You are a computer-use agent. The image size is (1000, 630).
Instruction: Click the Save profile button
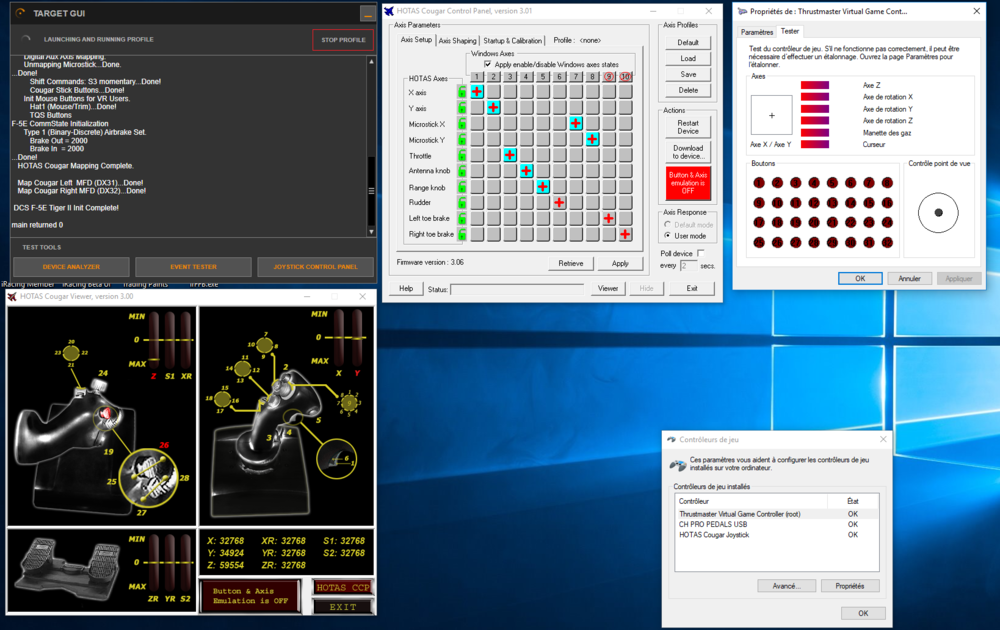(x=688, y=74)
